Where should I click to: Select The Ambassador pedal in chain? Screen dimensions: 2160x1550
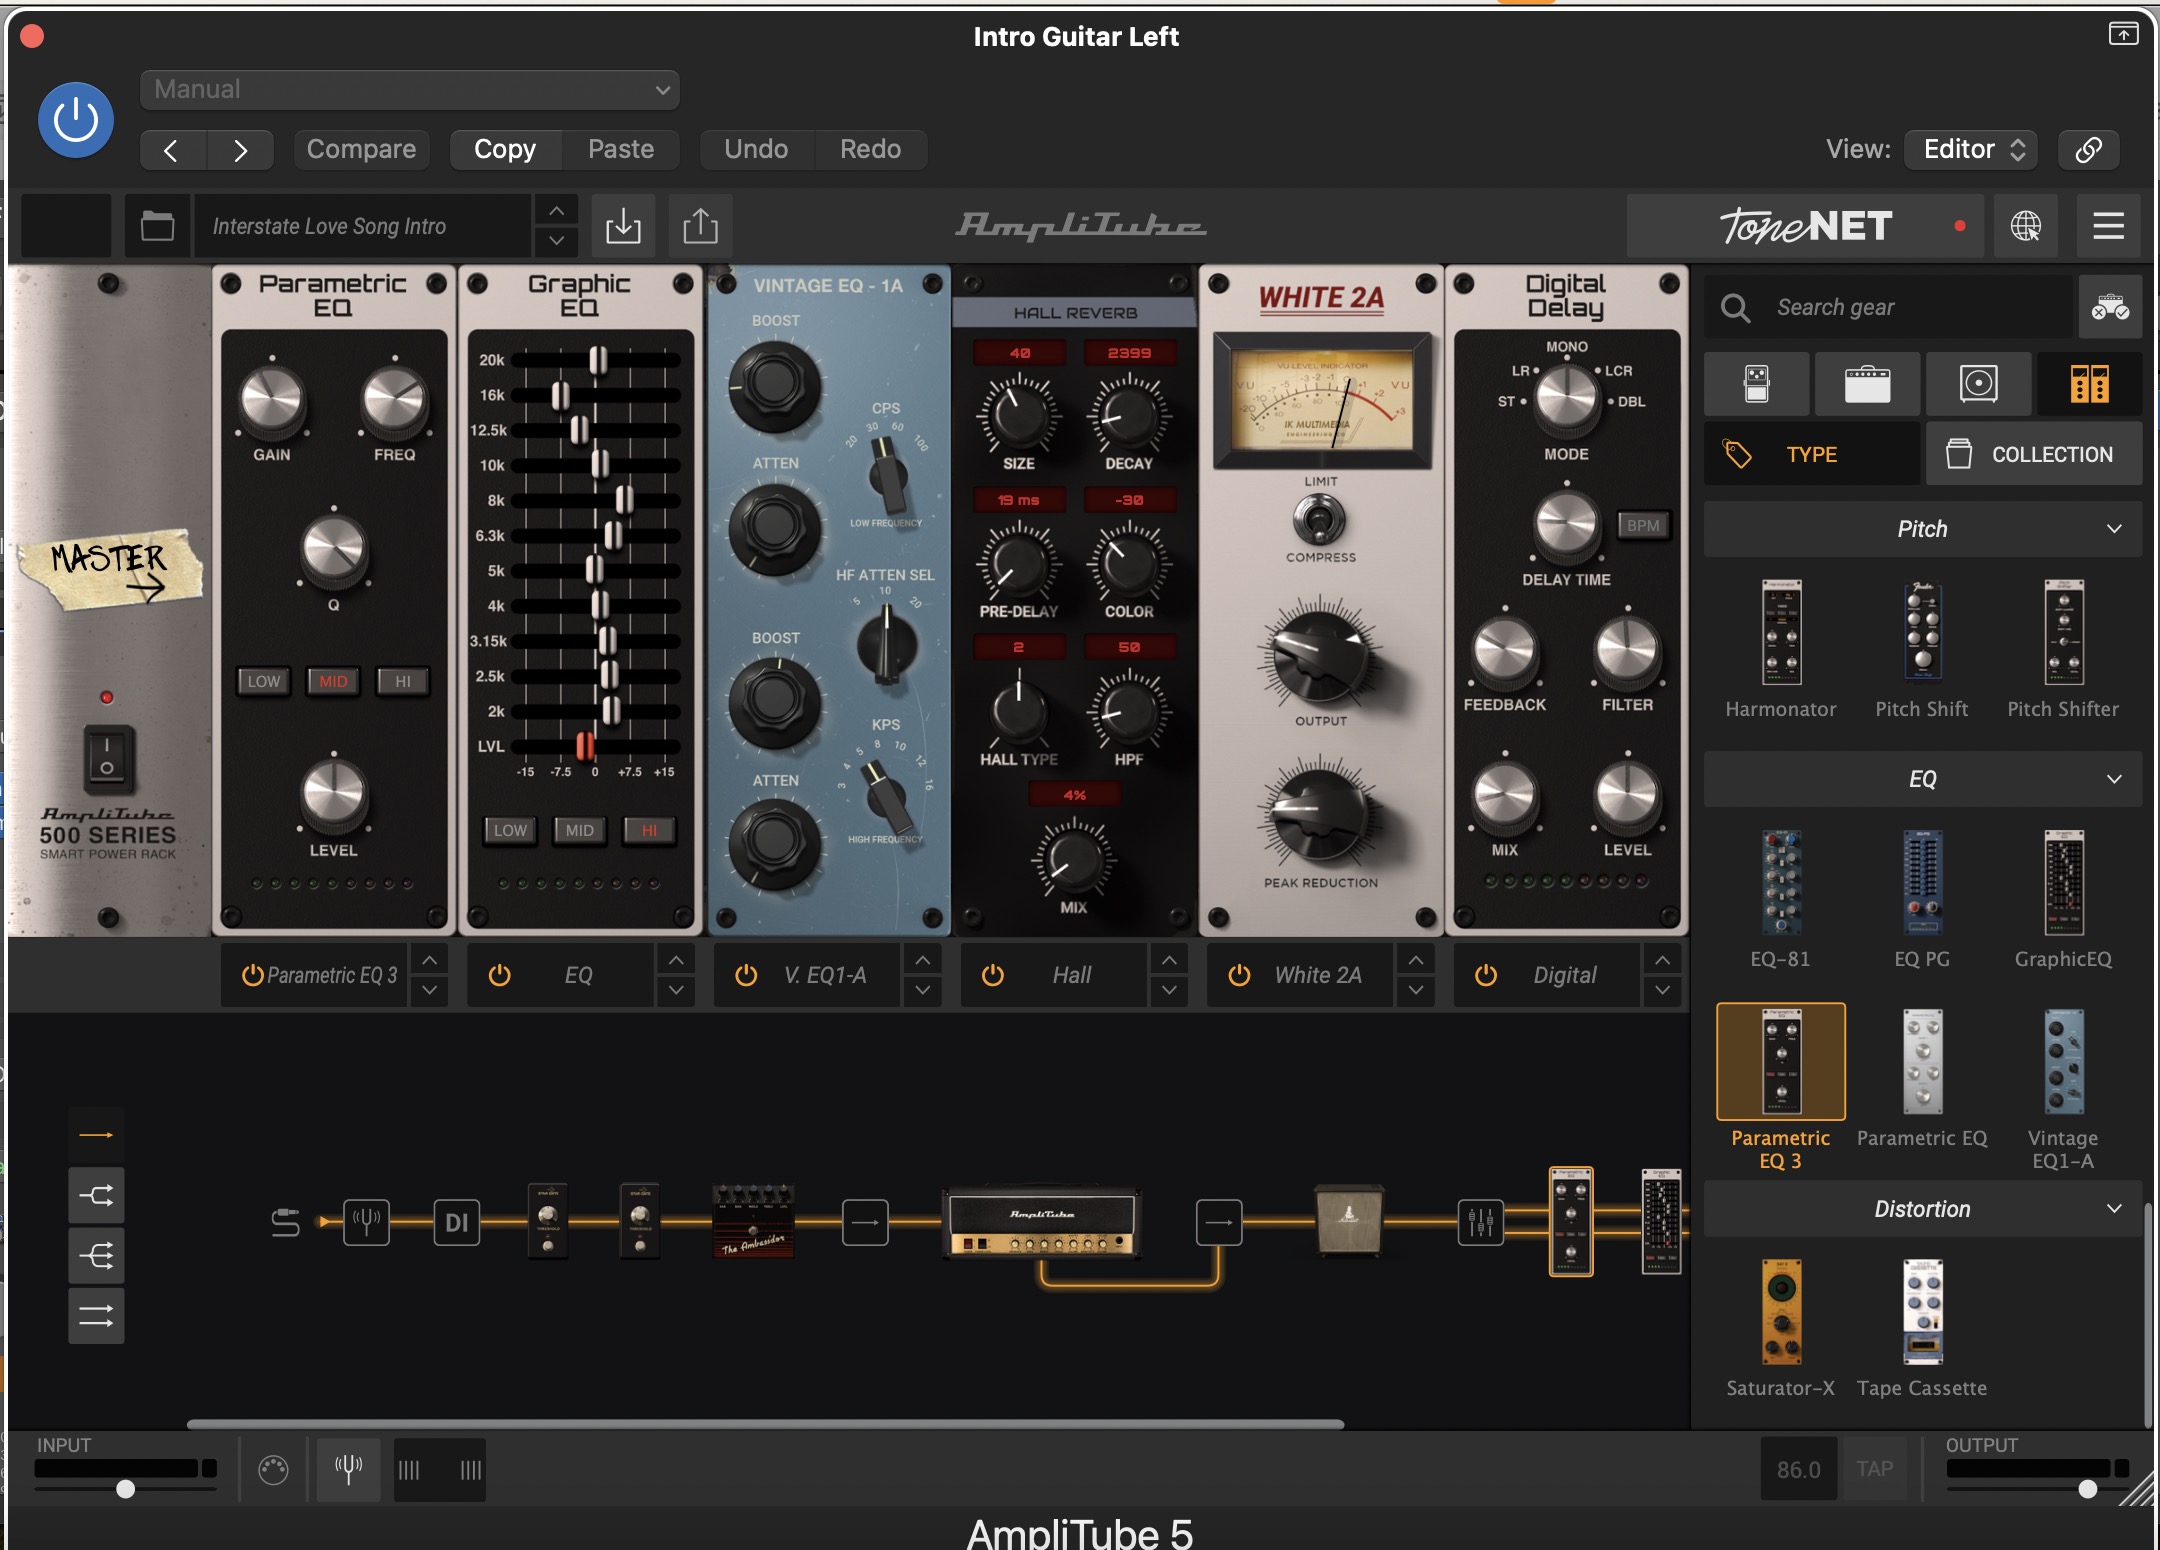(x=754, y=1221)
